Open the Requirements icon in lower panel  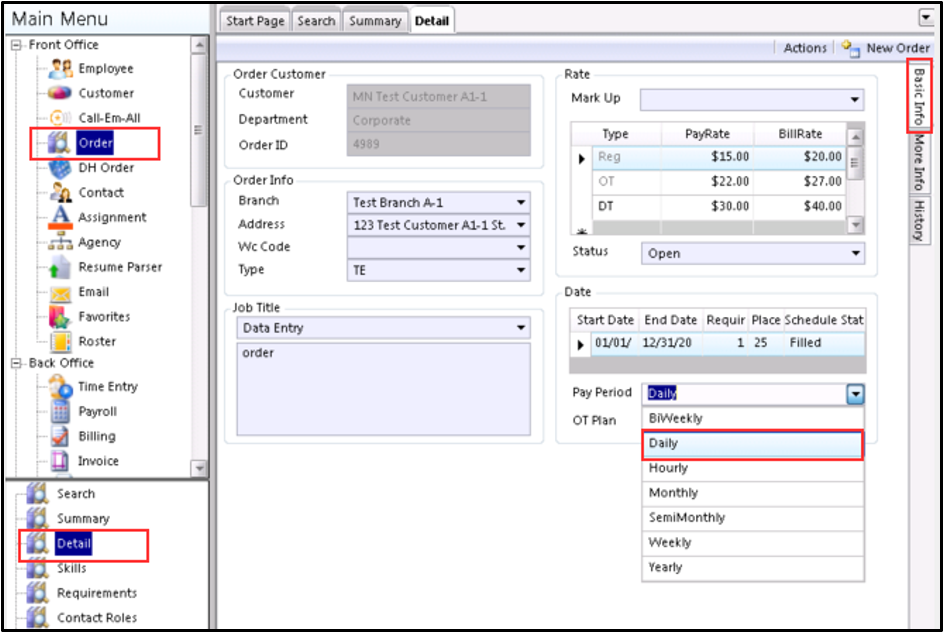pyautogui.click(x=37, y=593)
